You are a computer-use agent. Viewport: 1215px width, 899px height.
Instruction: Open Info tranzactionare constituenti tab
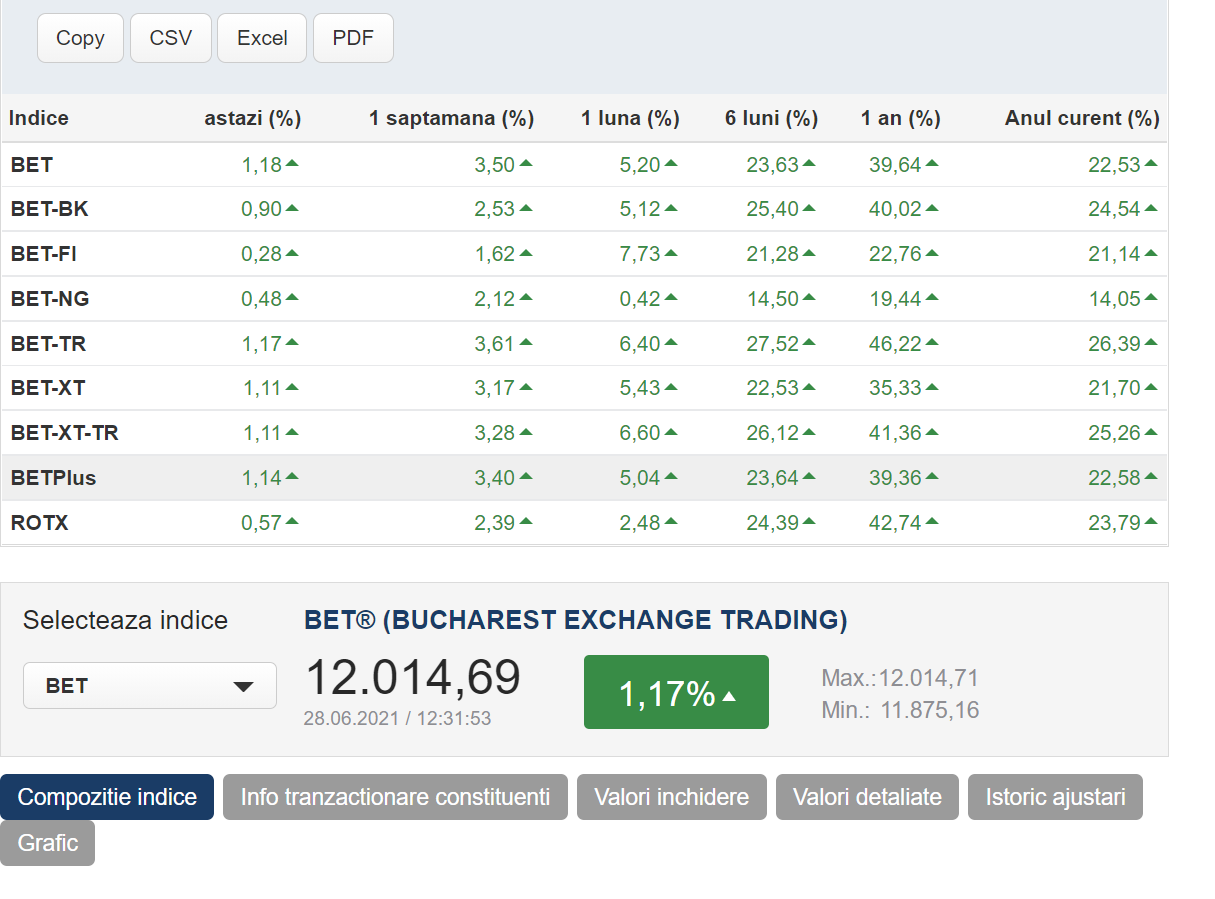395,797
